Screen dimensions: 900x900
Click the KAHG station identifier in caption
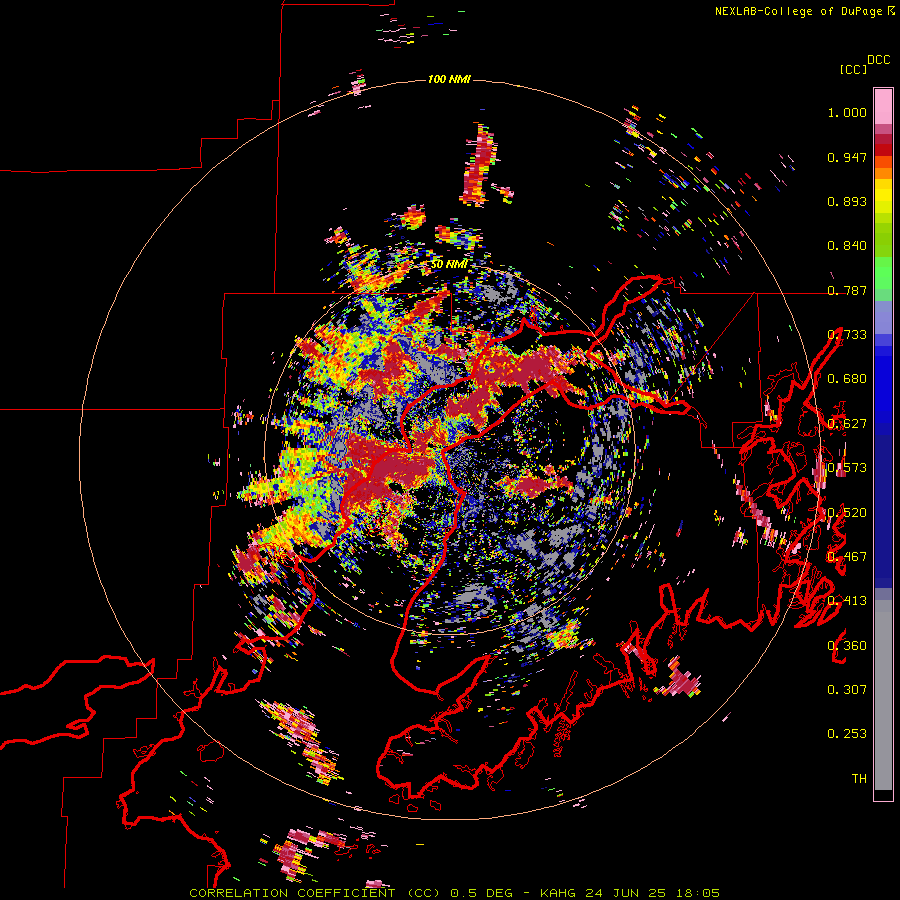(x=557, y=893)
